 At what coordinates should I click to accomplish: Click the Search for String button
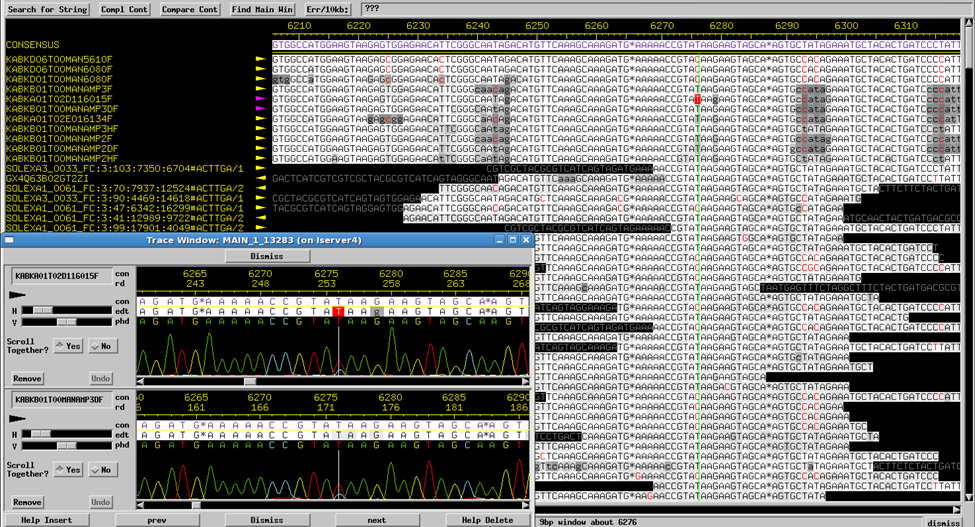(47, 9)
